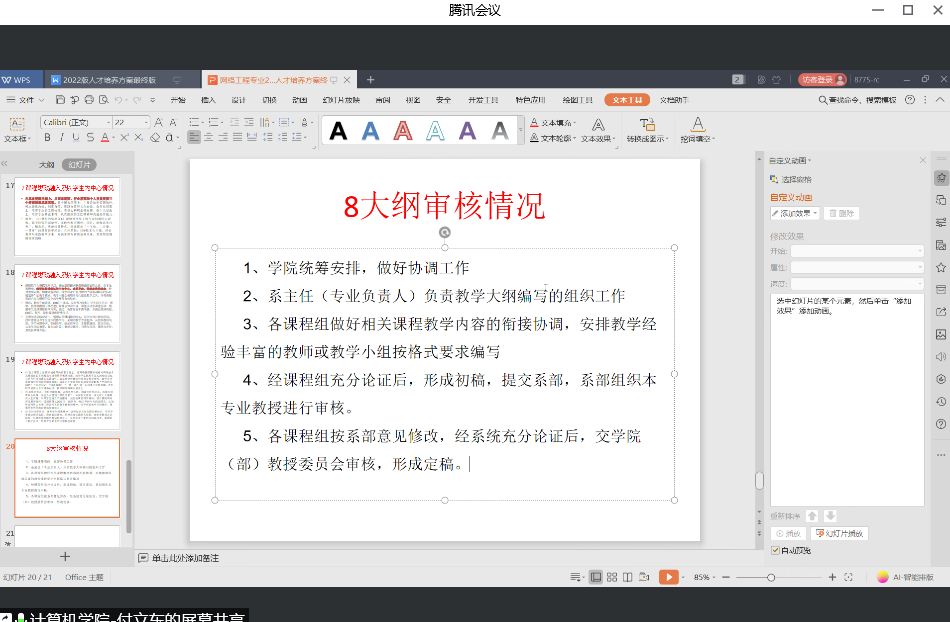The image size is (950, 622).
Task: Enable normal editing view in status bar
Action: click(x=596, y=577)
